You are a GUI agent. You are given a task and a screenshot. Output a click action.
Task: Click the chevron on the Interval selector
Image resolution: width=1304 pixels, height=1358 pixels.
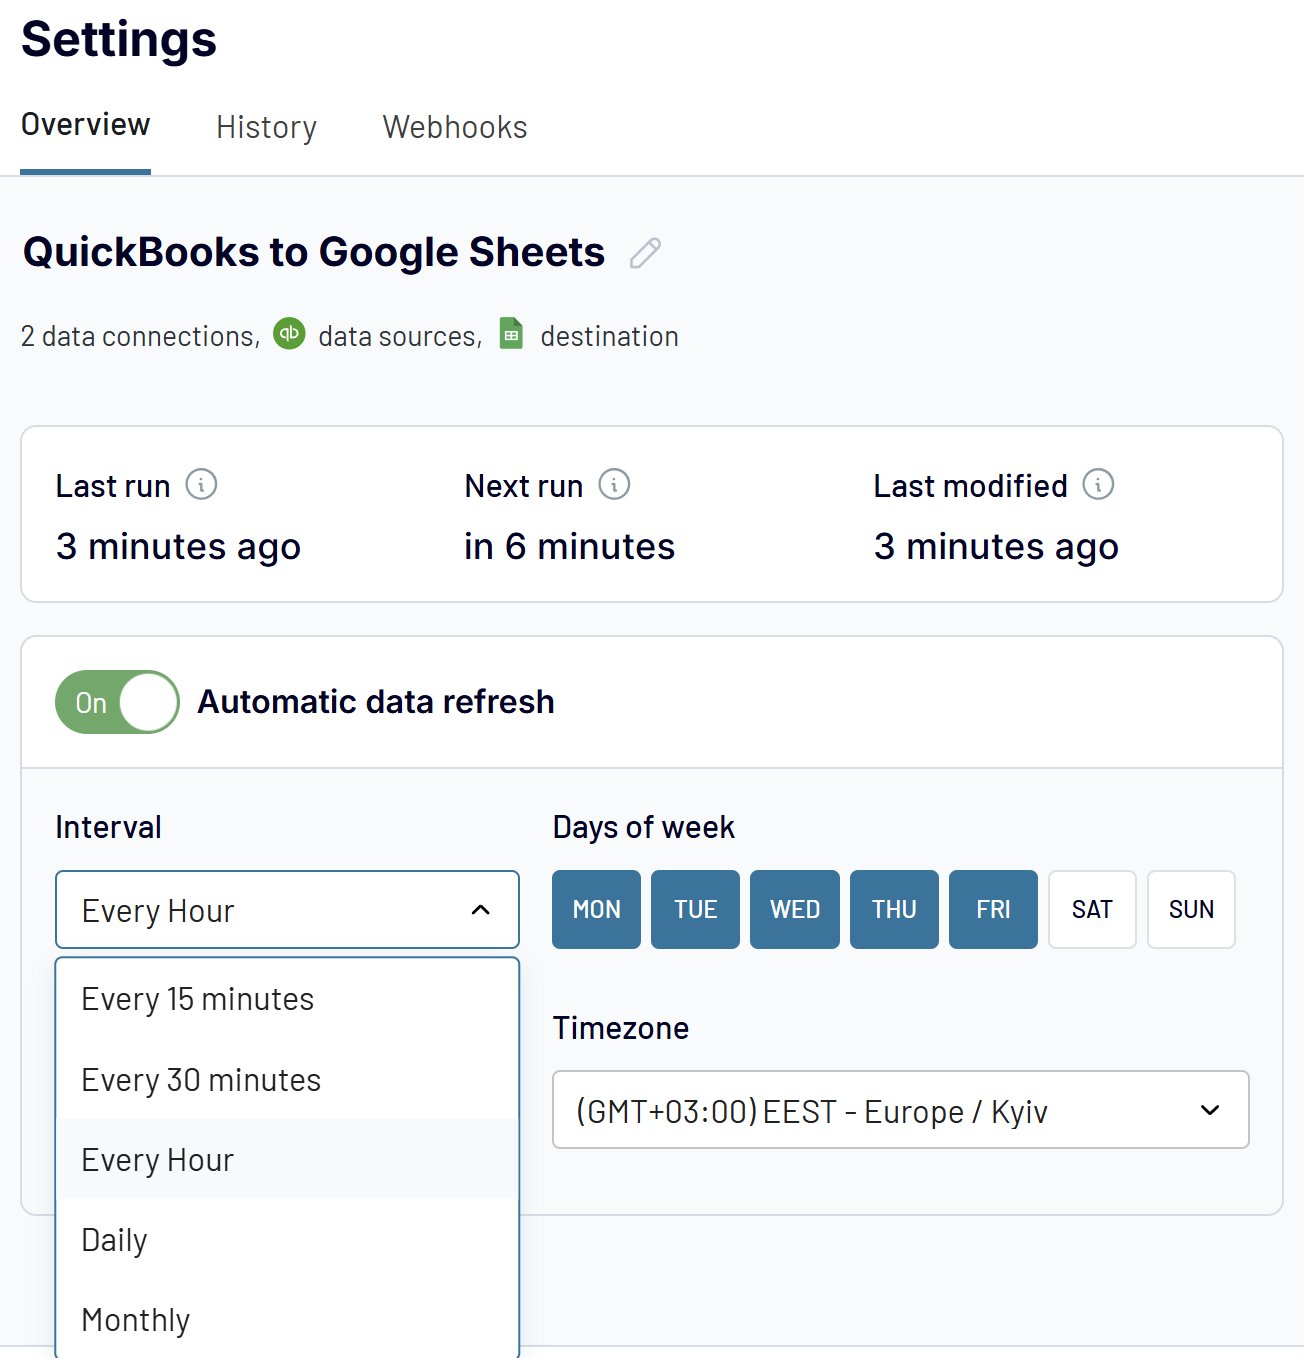pos(481,910)
